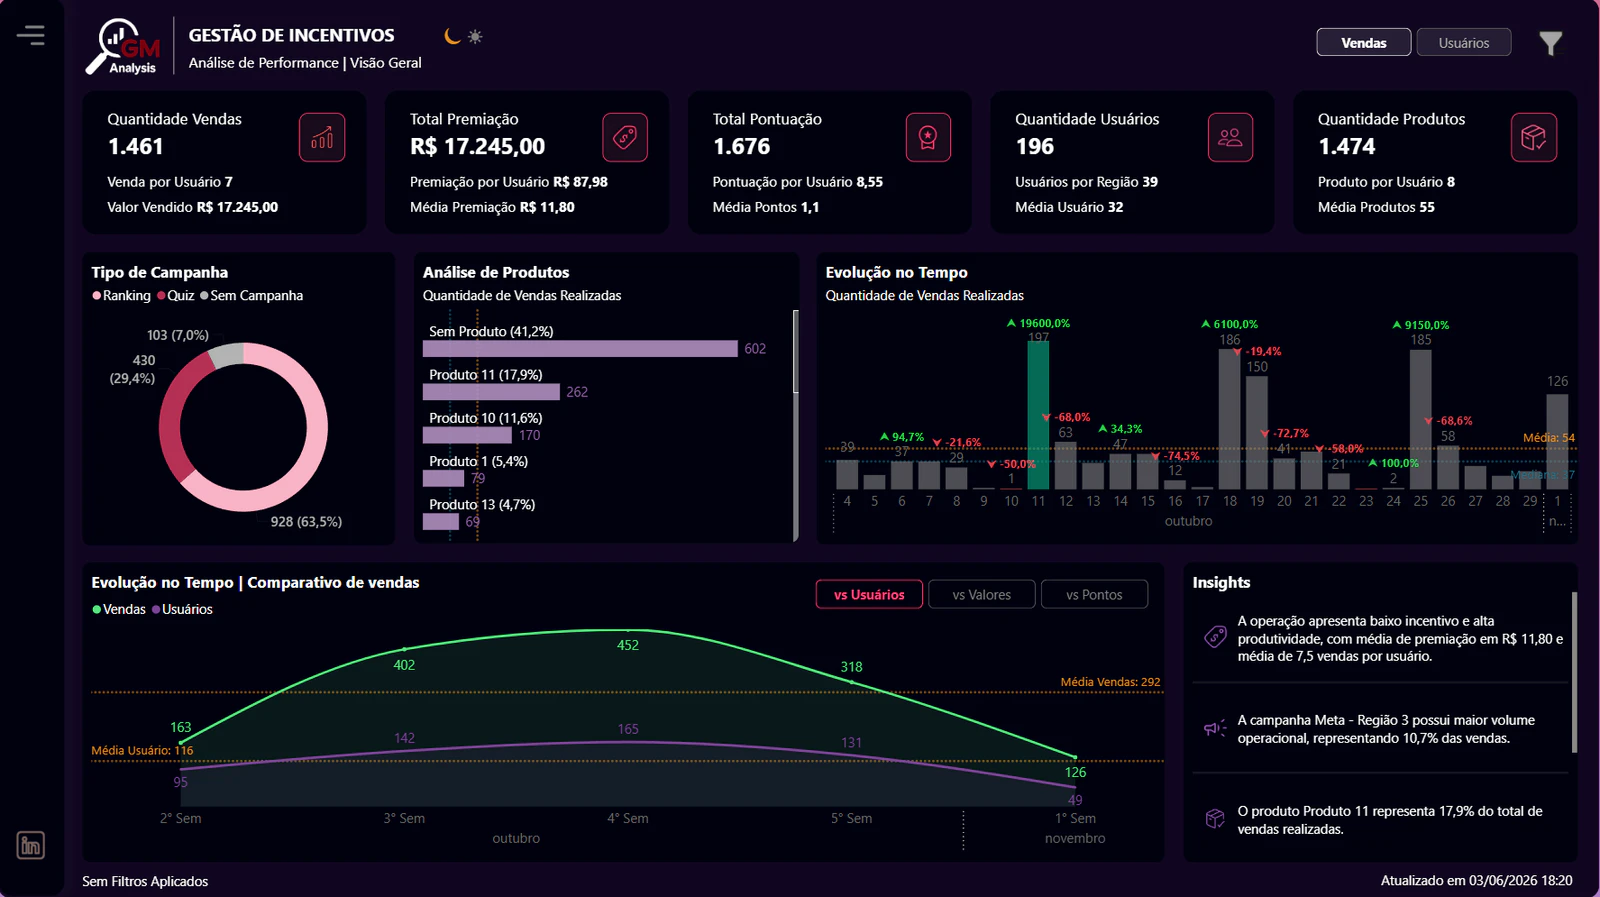Click the 402 Vendas data label
This screenshot has height=897, width=1600.
pos(404,665)
